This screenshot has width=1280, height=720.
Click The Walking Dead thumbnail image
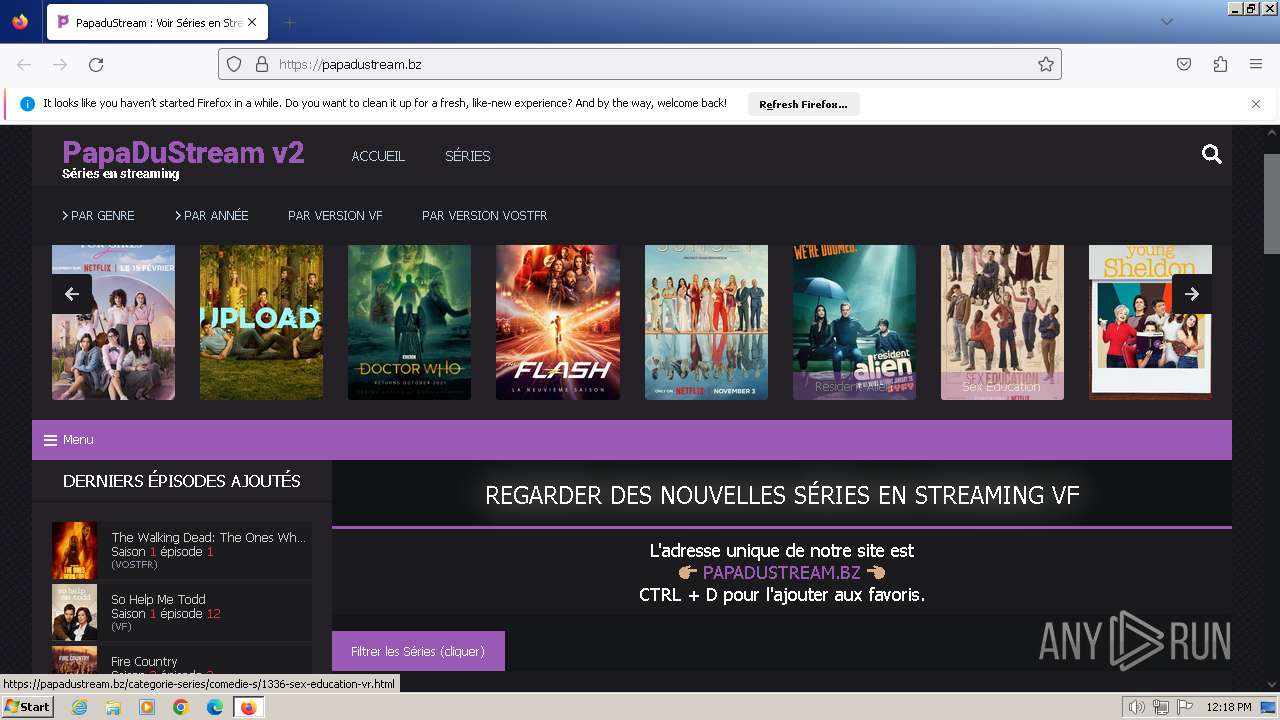click(x=75, y=551)
